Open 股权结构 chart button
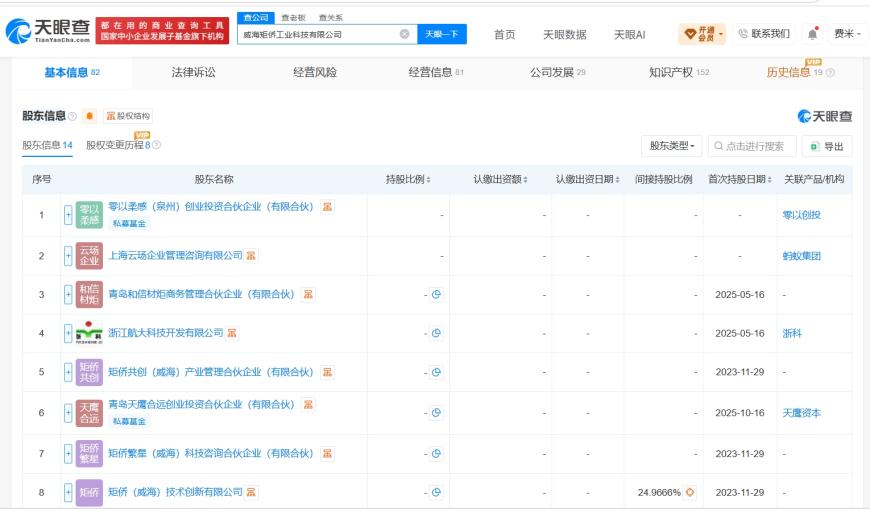870x510 pixels. [x=128, y=116]
